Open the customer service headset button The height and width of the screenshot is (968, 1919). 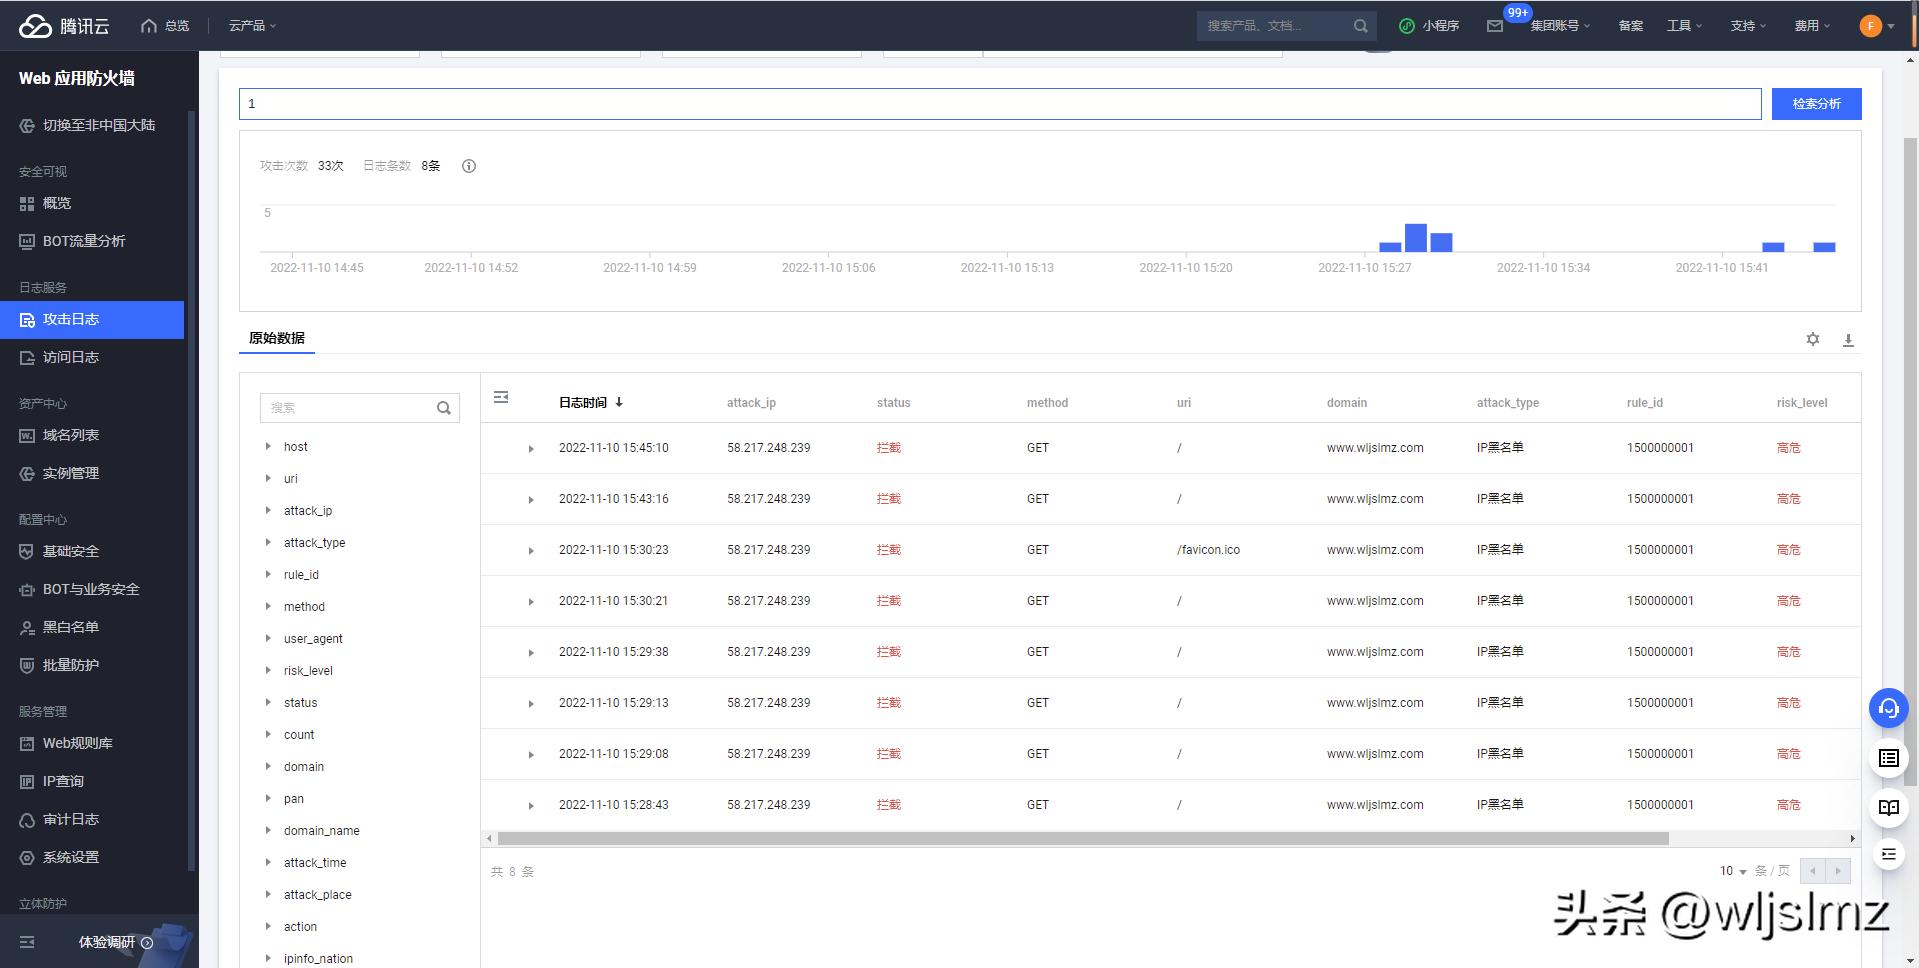point(1888,708)
